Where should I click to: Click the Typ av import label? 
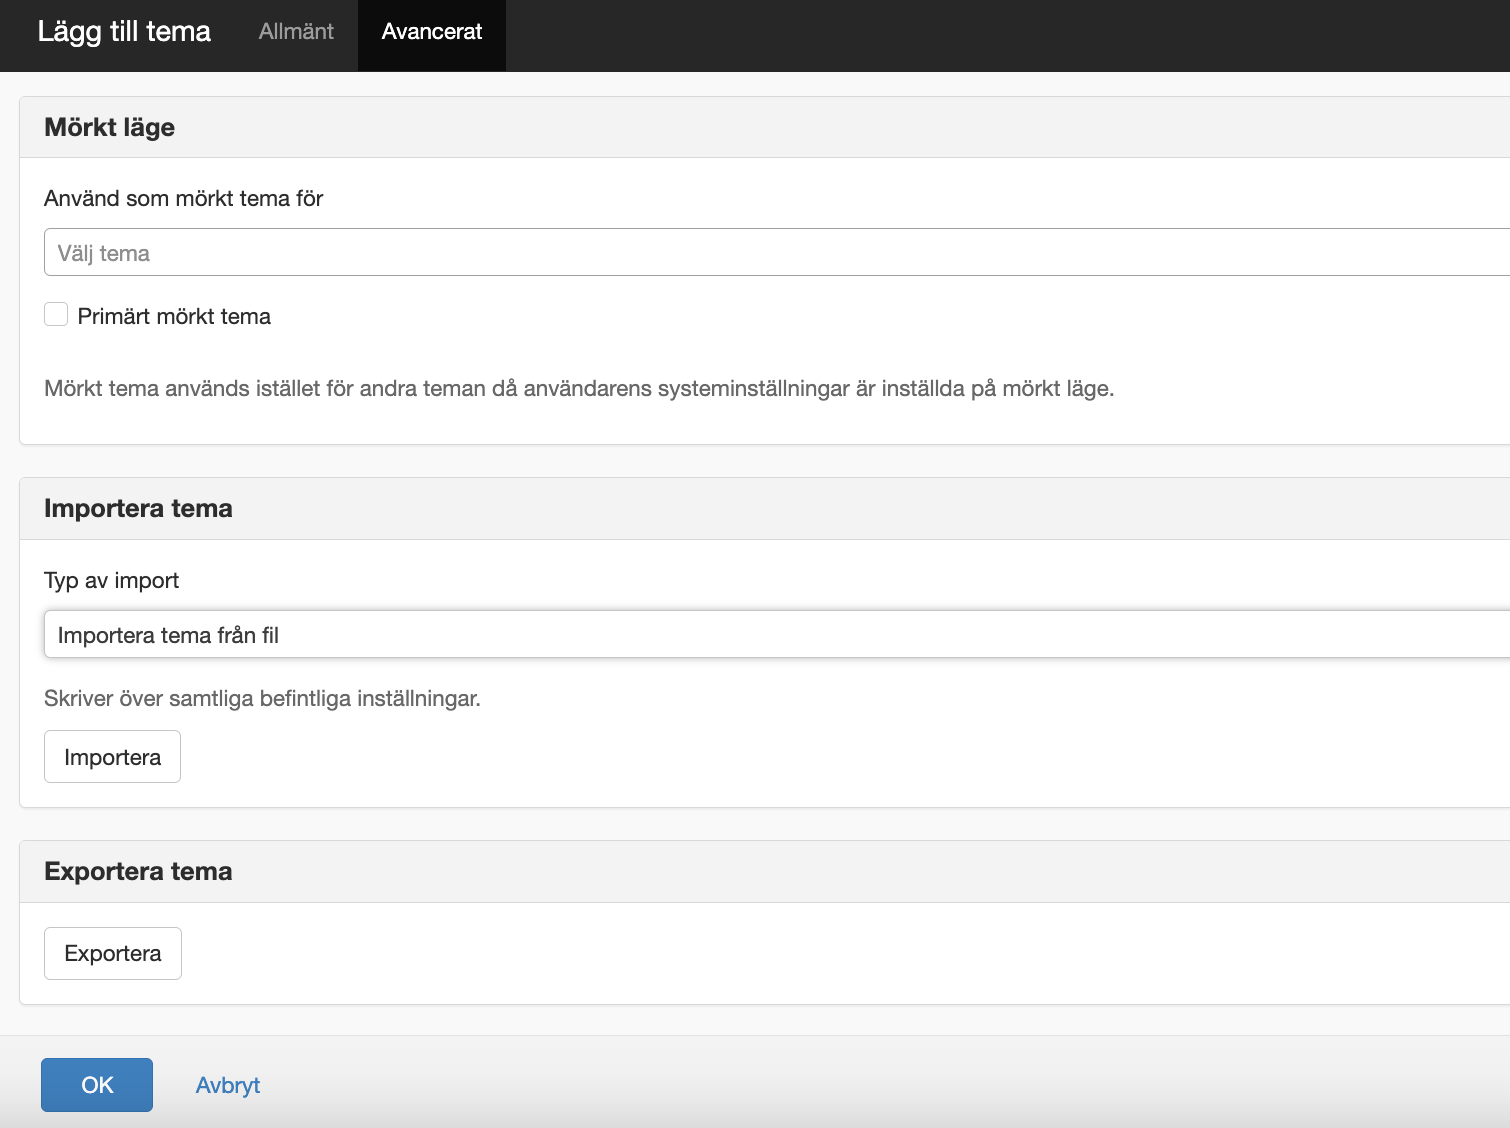[112, 580]
